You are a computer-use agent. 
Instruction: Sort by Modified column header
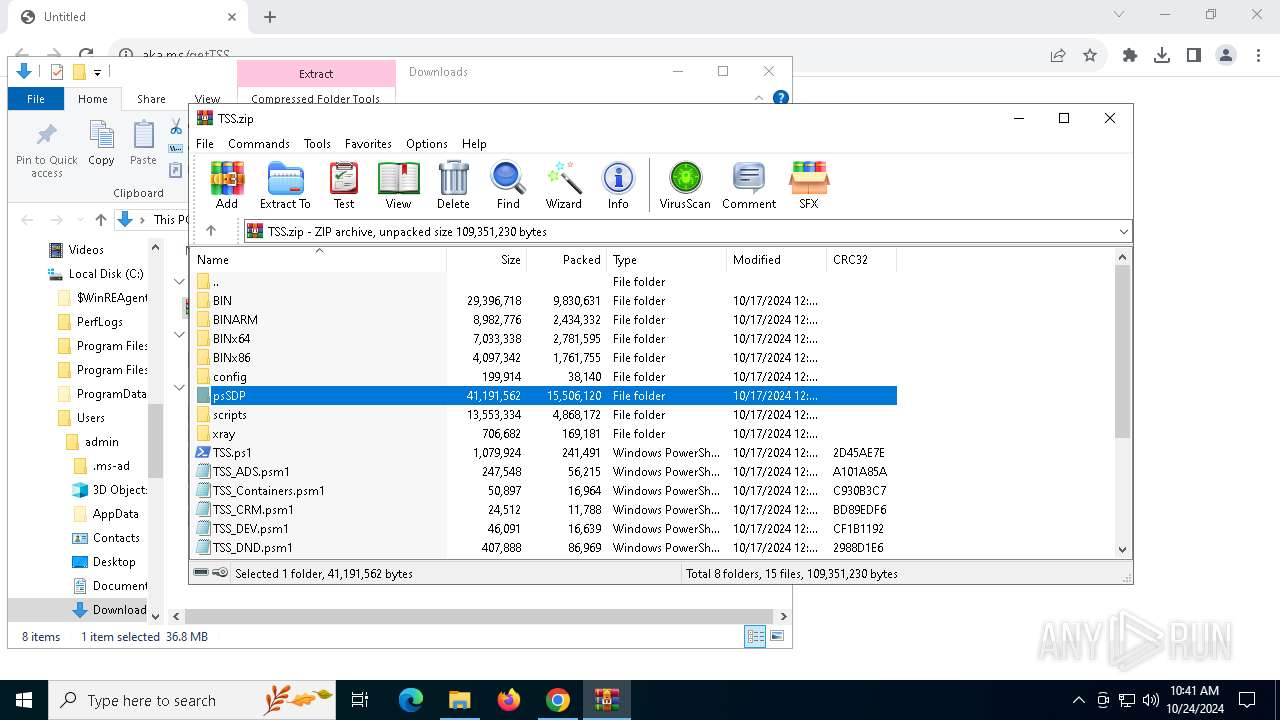click(776, 260)
